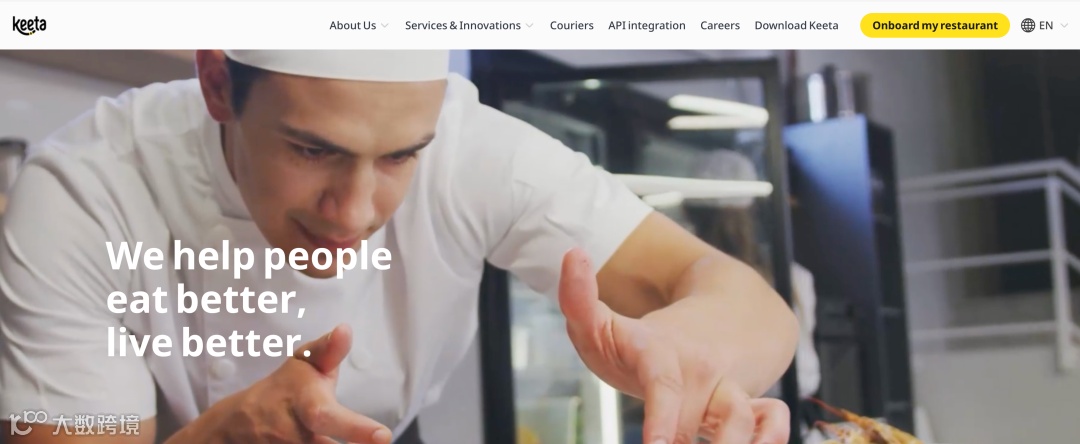Select Download Keeta in the navigation

click(x=796, y=25)
